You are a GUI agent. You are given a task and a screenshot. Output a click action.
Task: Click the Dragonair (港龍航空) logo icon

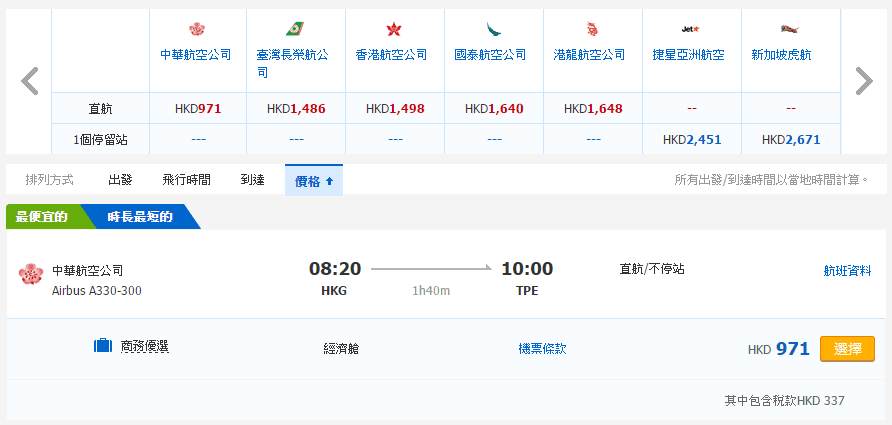pos(590,29)
